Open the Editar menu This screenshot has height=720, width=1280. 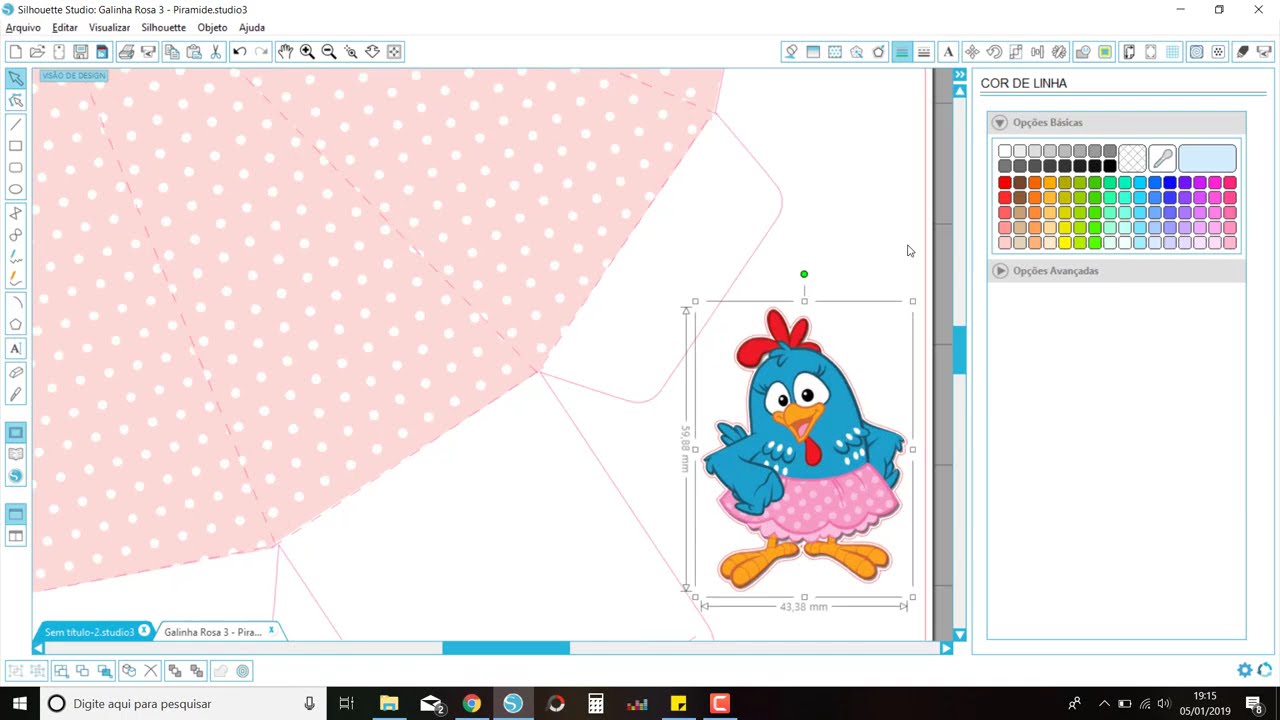tap(65, 28)
